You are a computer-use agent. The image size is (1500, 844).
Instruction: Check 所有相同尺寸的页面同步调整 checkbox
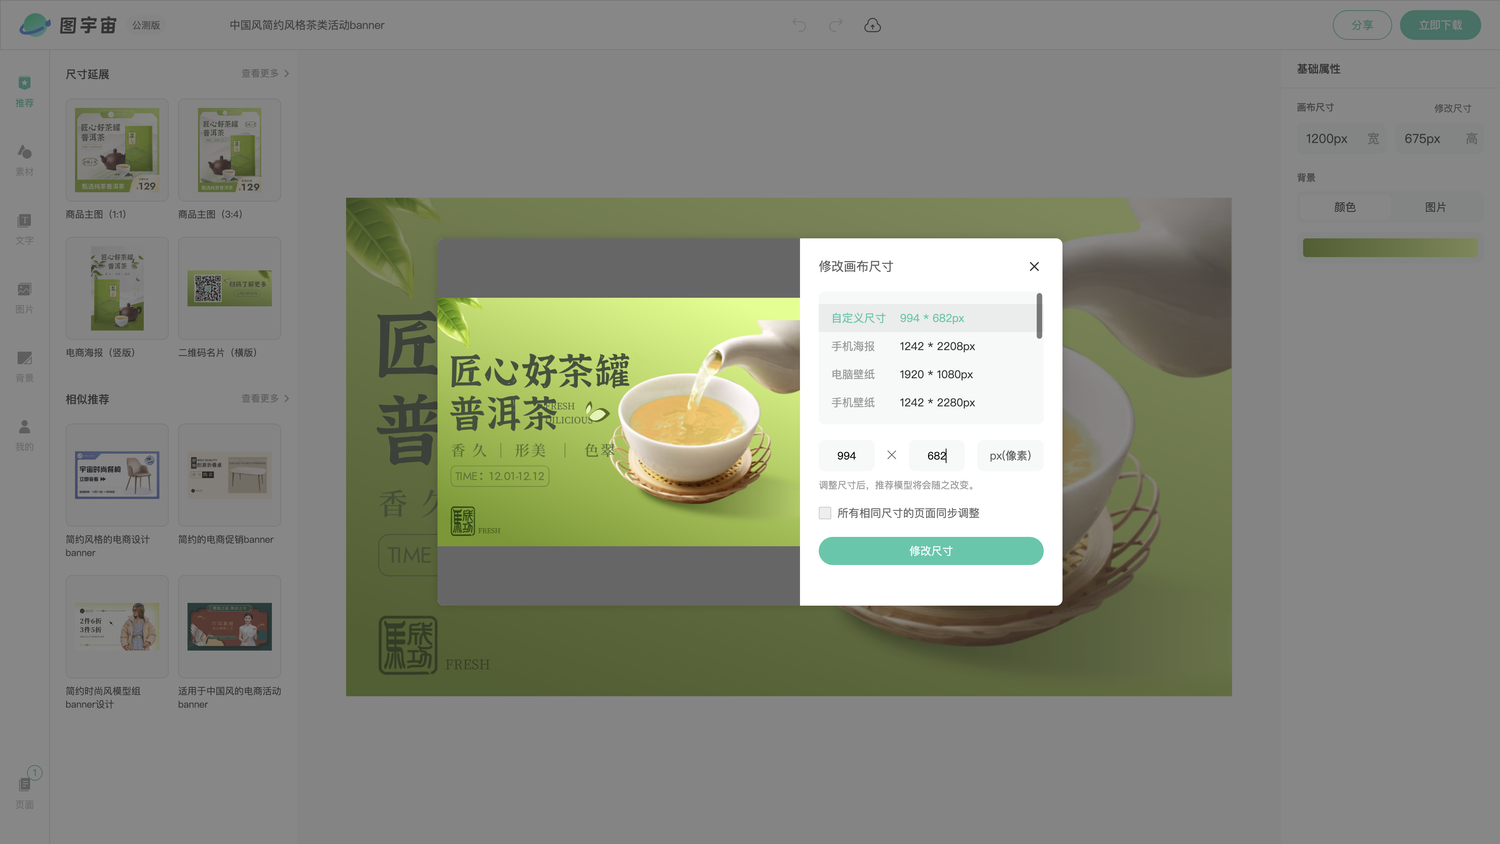click(x=825, y=513)
